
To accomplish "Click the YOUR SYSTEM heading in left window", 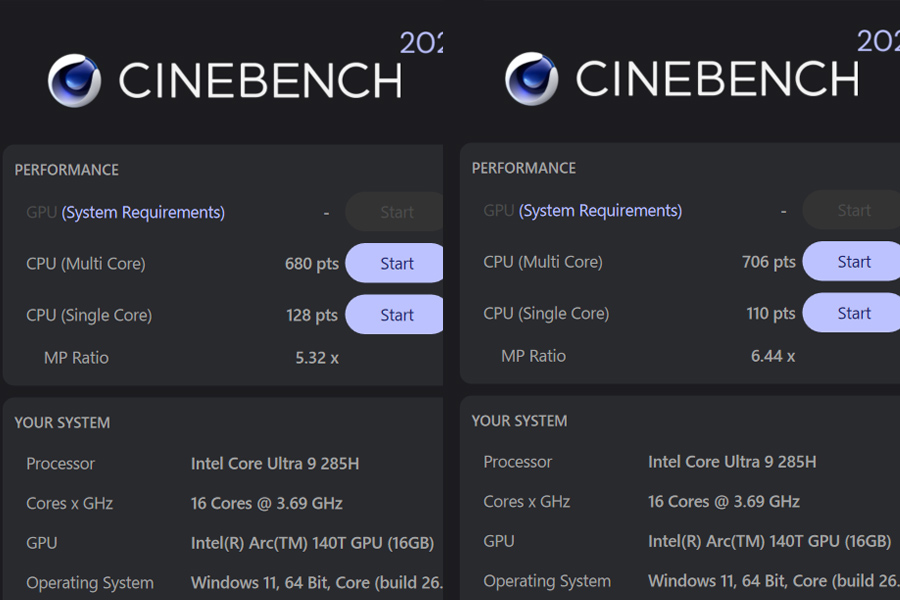I will pos(62,423).
